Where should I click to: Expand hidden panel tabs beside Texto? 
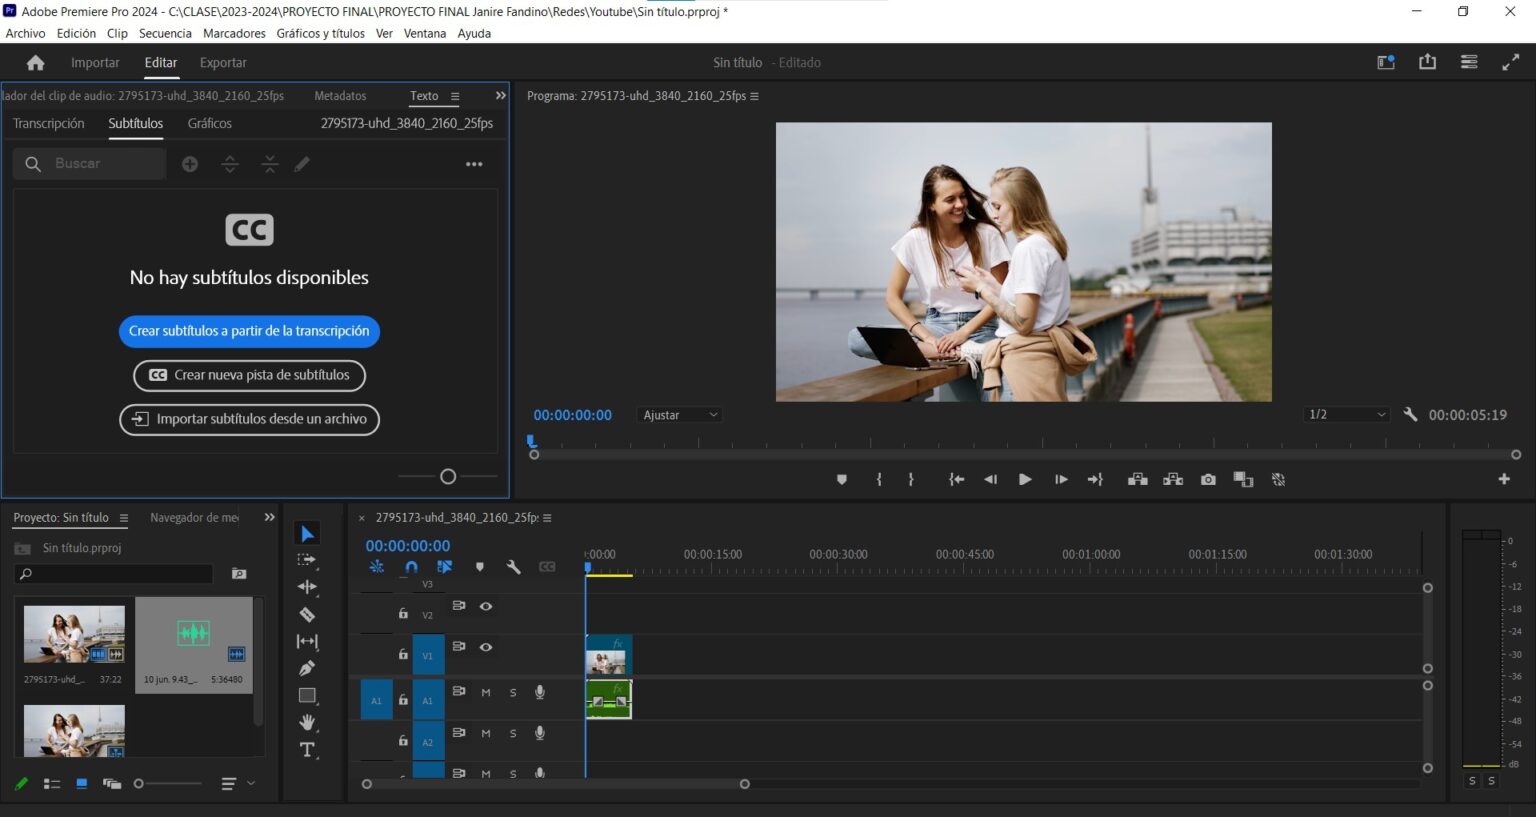501,96
